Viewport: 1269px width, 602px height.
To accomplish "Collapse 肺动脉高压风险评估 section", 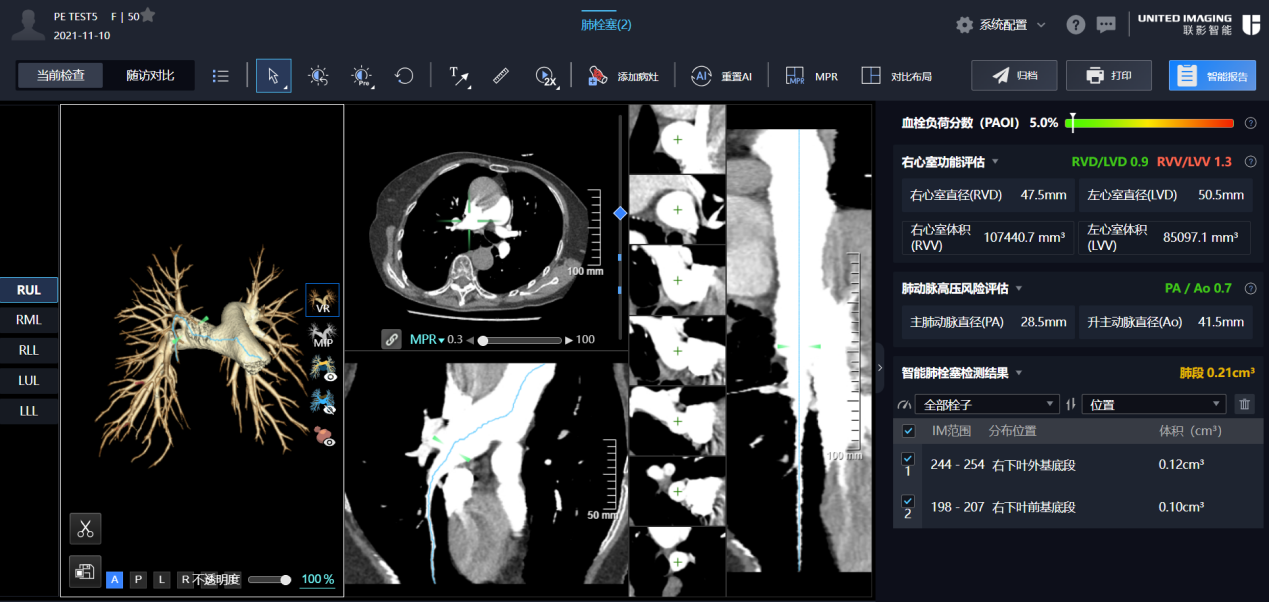I will click(x=1019, y=288).
